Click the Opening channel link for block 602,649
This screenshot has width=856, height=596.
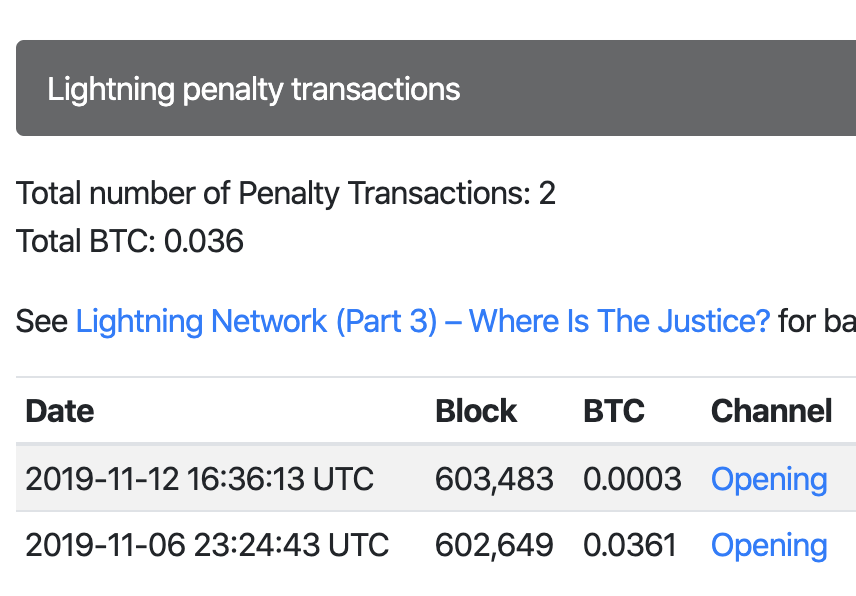[769, 545]
